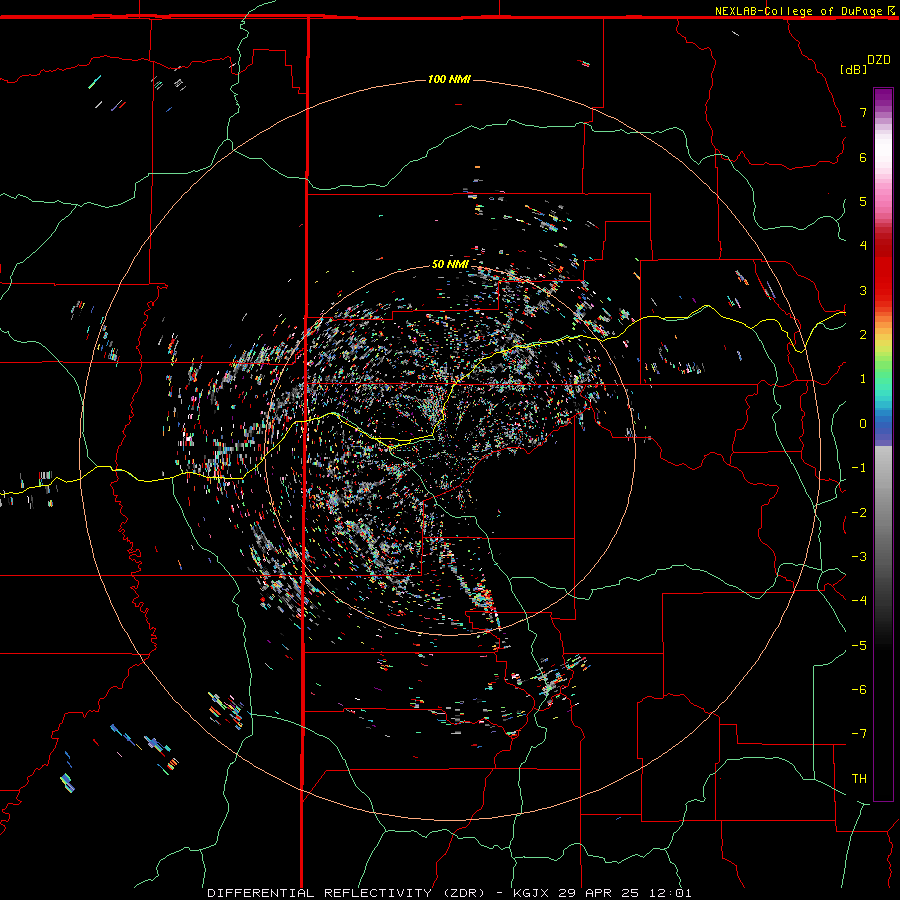Click the 3 tick label on the scale
This screenshot has width=900, height=900.
point(863,290)
